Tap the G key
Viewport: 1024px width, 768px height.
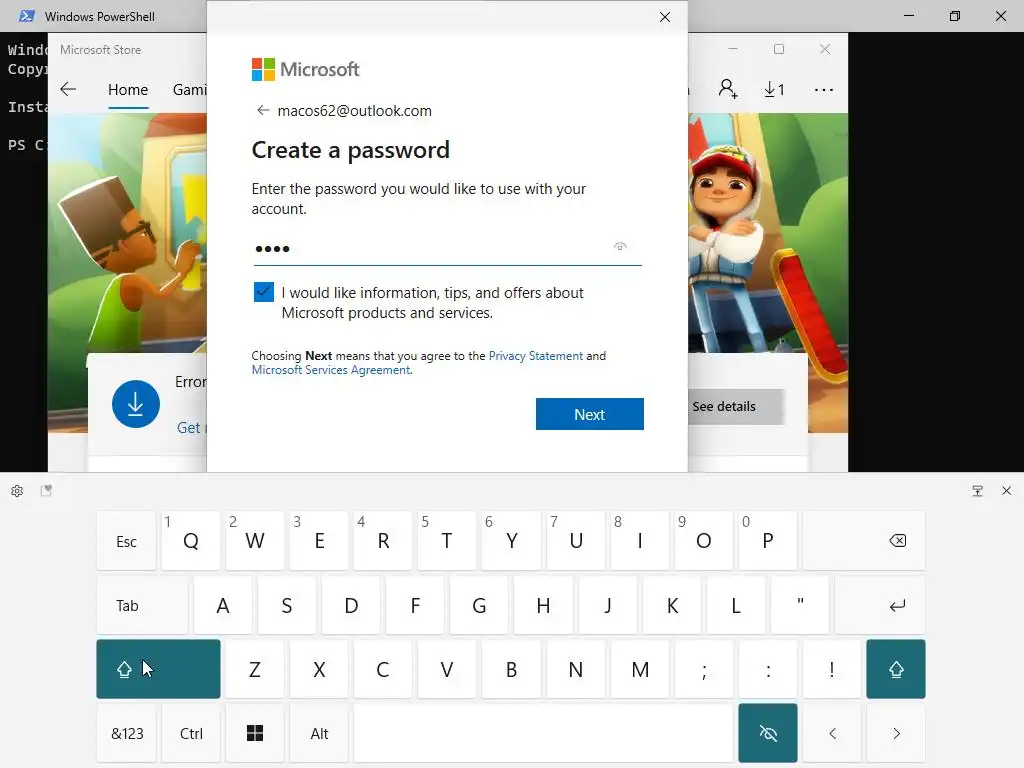(x=479, y=605)
